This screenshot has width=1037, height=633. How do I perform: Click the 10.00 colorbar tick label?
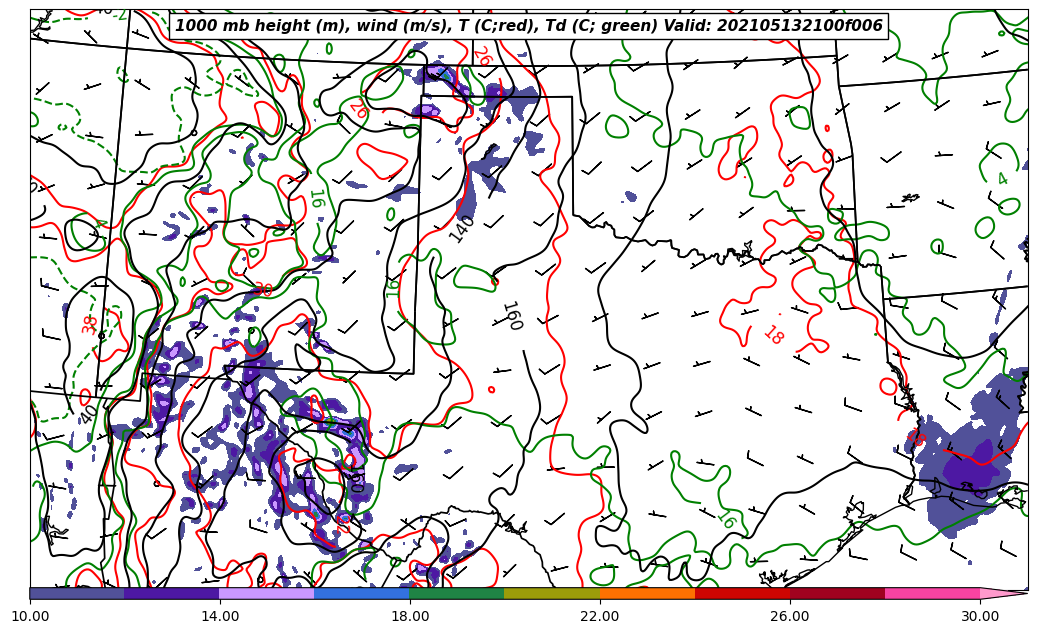pyautogui.click(x=30, y=616)
